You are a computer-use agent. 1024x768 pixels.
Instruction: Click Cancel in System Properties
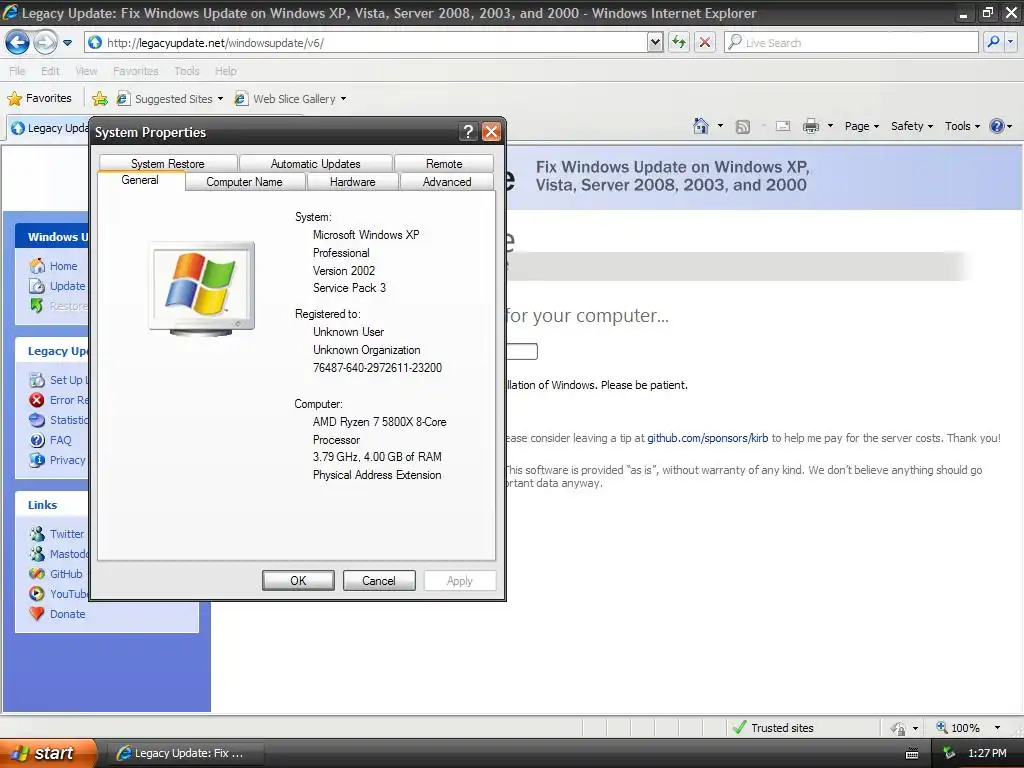coord(379,581)
